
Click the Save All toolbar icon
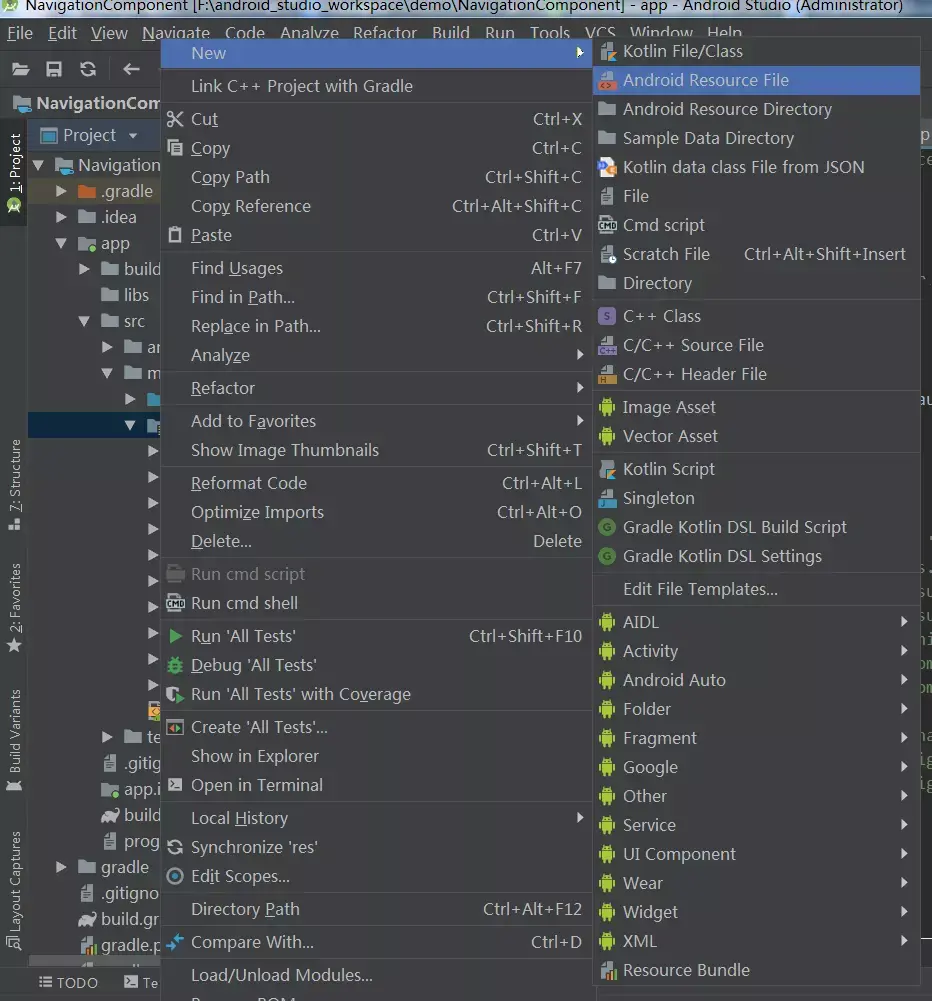click(53, 68)
